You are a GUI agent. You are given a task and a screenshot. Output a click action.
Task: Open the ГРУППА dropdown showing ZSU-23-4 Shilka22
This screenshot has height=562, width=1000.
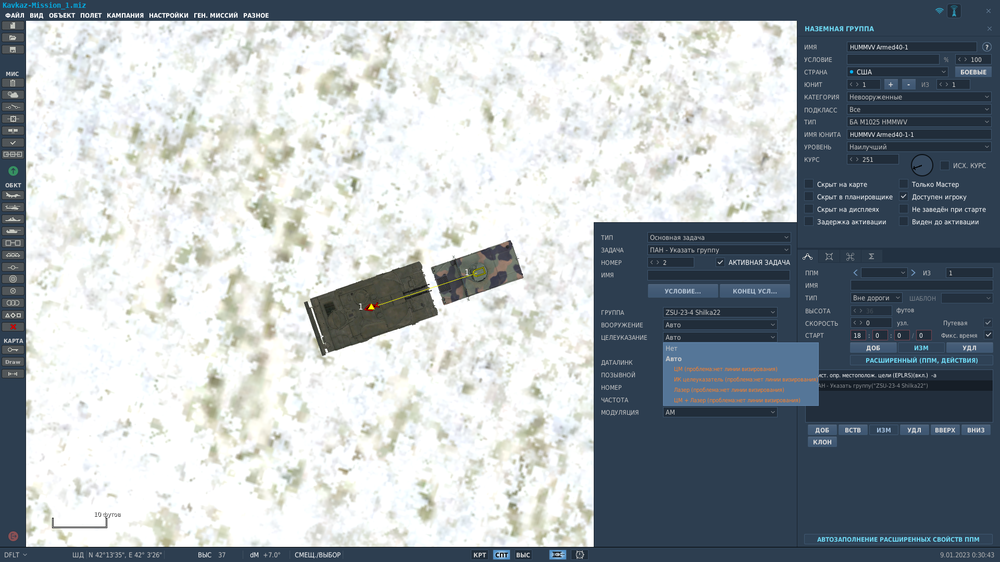720,313
